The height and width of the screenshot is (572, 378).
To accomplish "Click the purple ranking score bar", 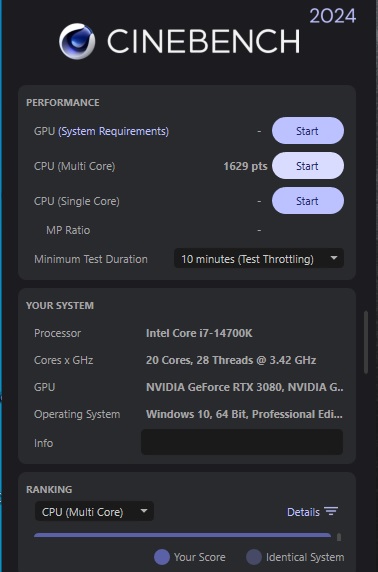I will pyautogui.click(x=182, y=535).
